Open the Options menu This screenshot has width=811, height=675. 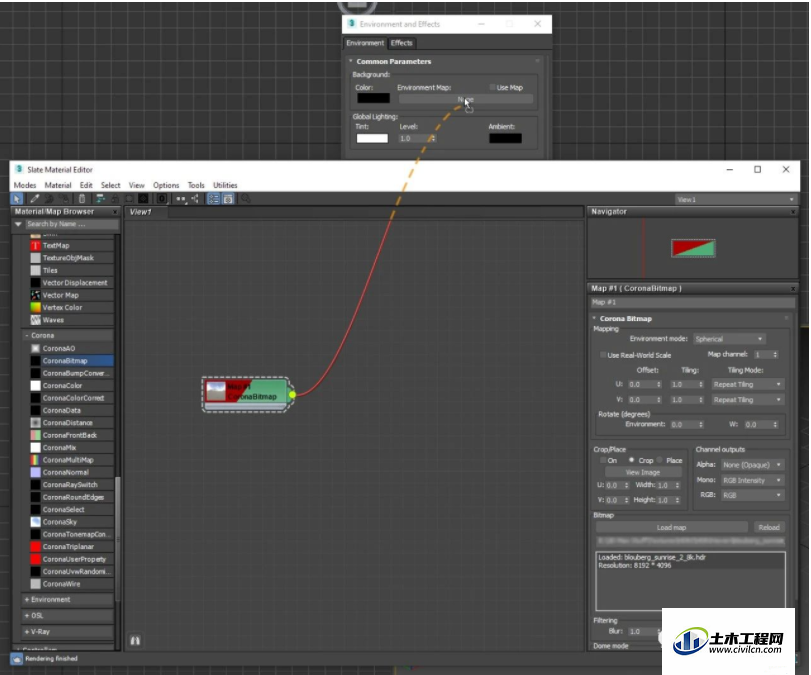(166, 185)
